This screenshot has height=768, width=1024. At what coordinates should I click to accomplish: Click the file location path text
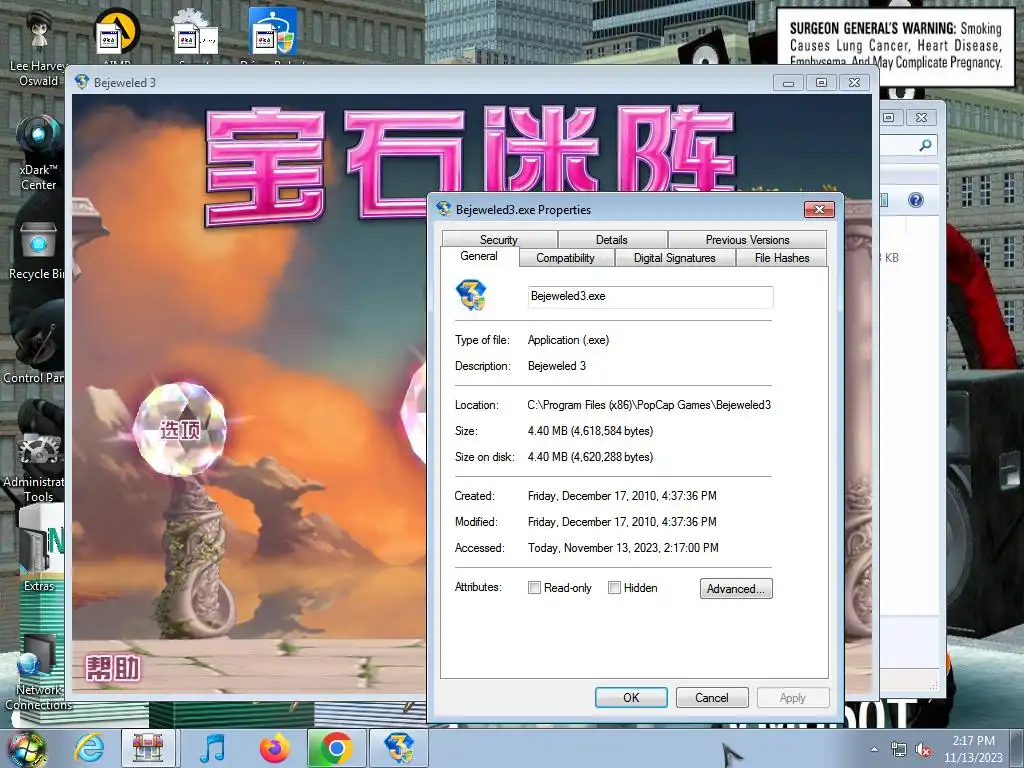pos(649,405)
